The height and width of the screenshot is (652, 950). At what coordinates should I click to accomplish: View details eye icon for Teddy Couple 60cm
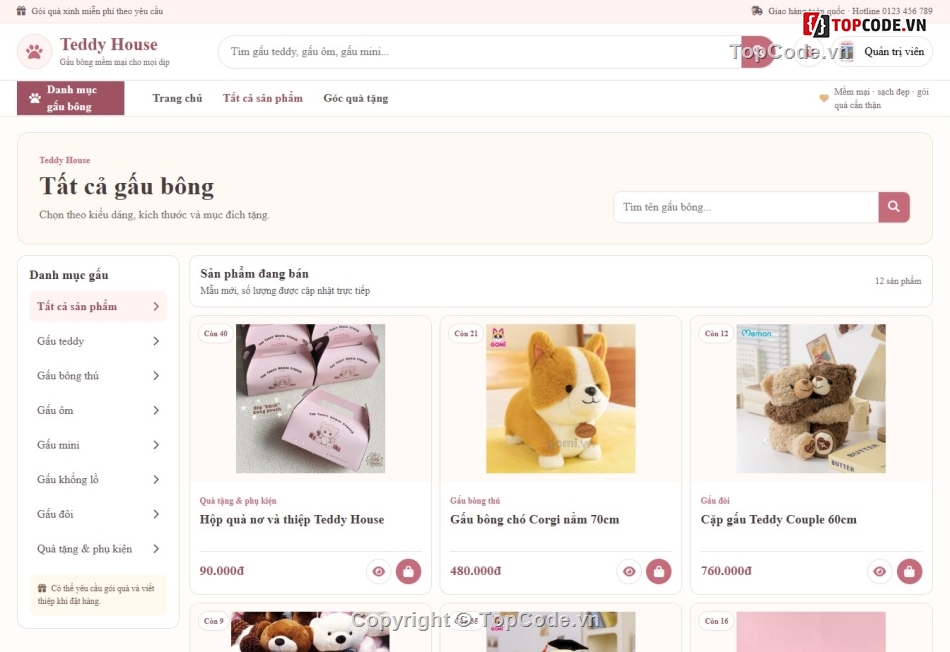880,571
